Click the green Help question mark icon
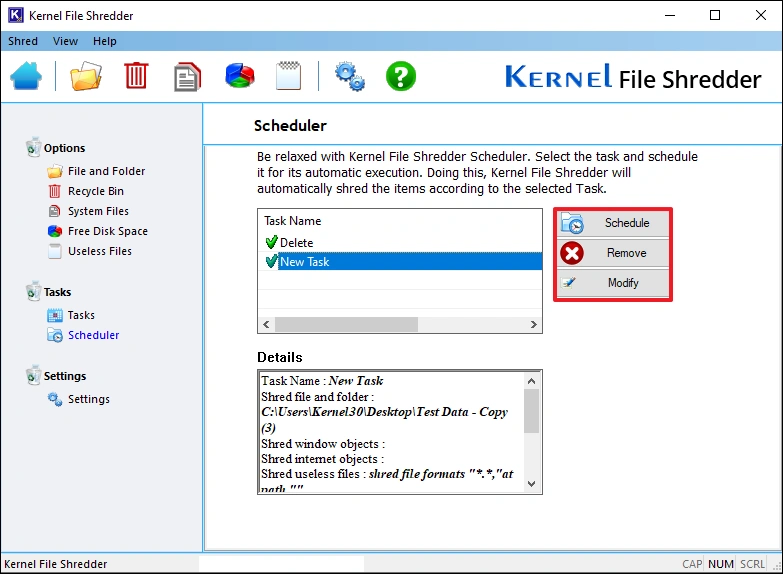 400,76
